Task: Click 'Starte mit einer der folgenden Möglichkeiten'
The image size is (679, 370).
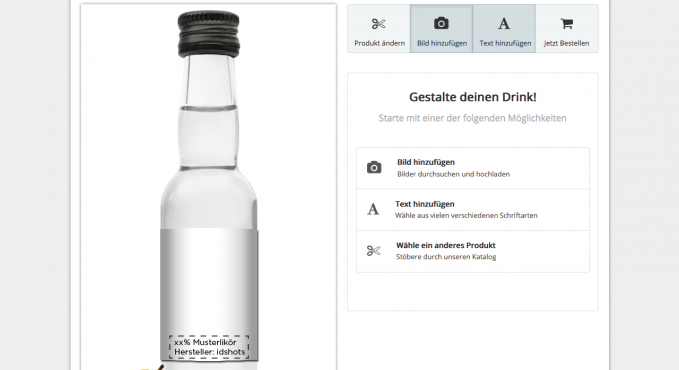Action: [x=472, y=118]
